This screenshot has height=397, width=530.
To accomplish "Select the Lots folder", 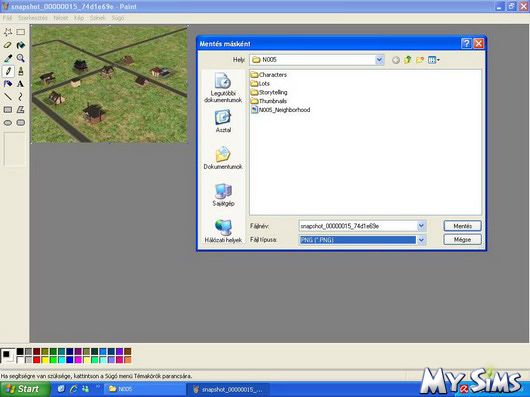I will 260,83.
